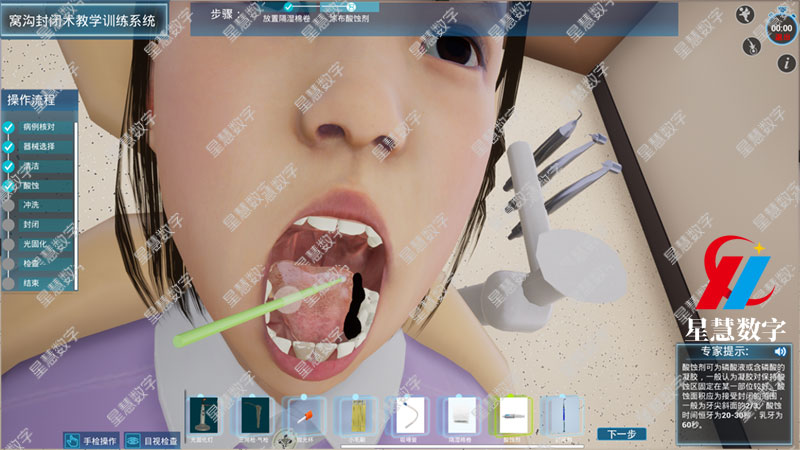Click the operation flow panel scrollbar

click(76, 204)
